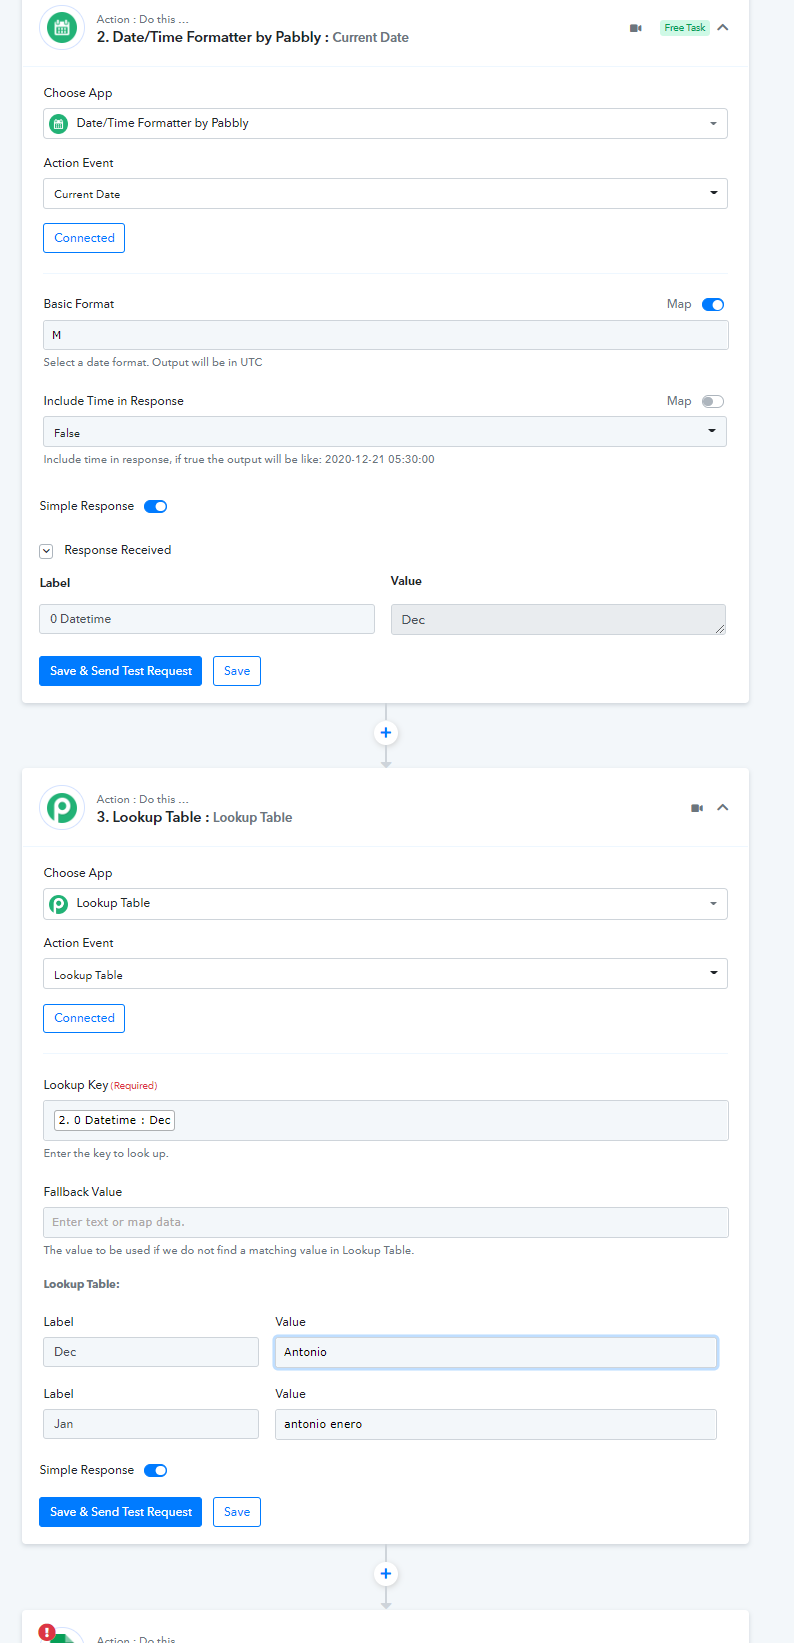Collapse step 3 Lookup Table panel
This screenshot has width=794, height=1643.
[723, 807]
